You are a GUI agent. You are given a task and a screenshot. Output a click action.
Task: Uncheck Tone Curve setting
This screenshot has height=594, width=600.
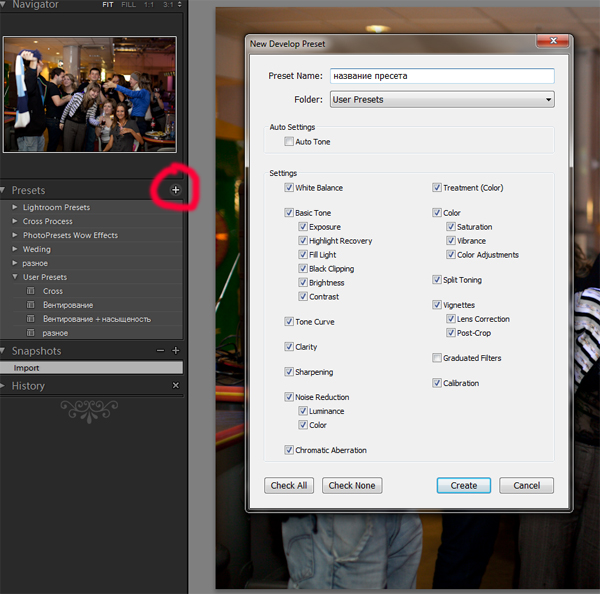289,321
